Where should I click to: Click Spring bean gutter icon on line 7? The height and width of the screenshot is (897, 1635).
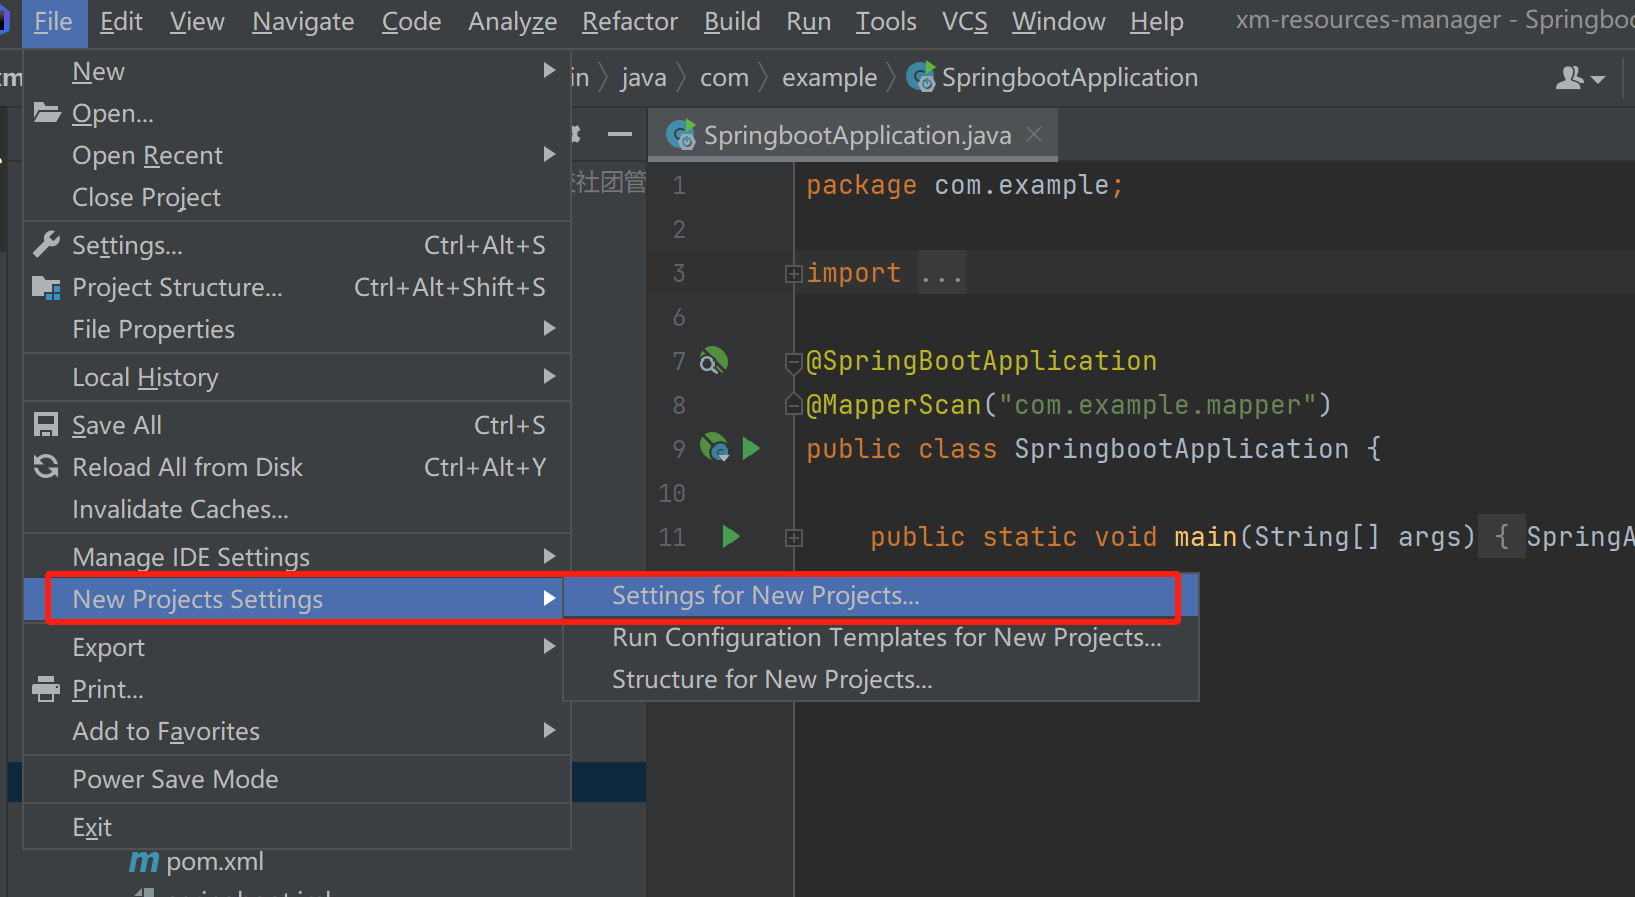click(x=714, y=361)
